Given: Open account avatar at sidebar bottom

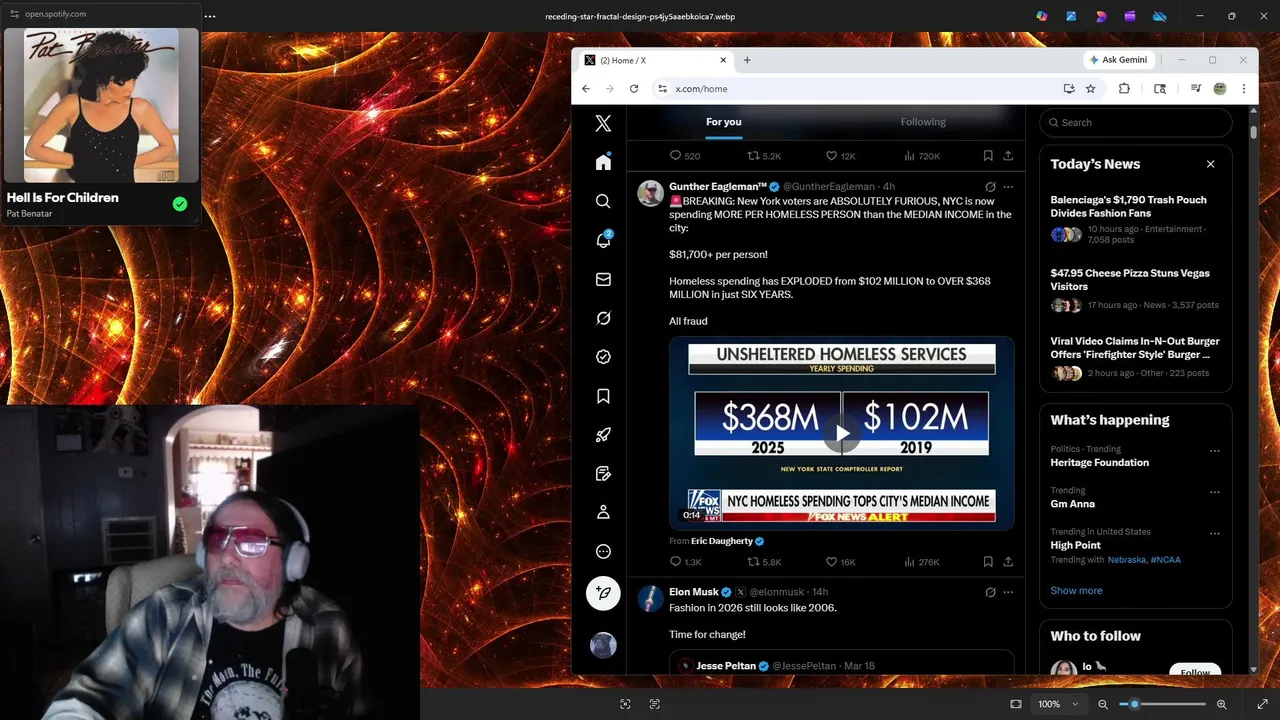Looking at the screenshot, I should (x=603, y=645).
